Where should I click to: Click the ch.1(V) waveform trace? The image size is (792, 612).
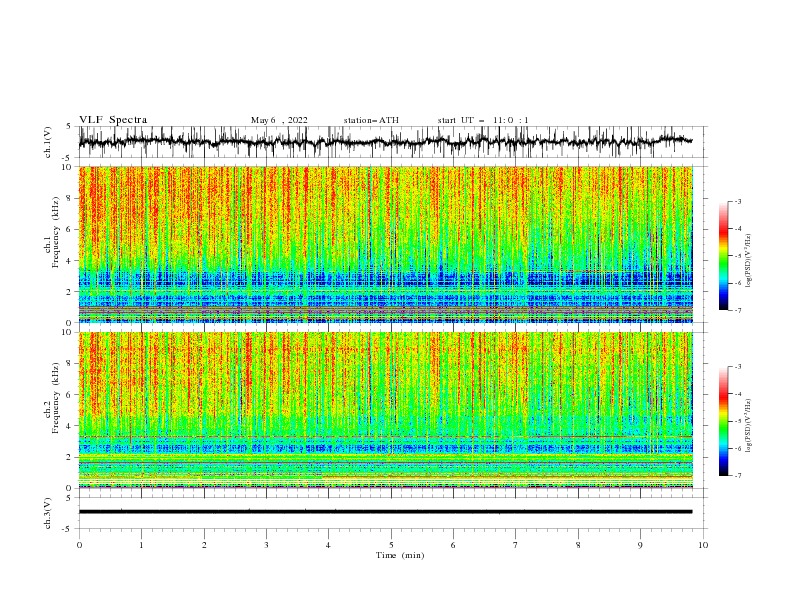click(x=385, y=142)
